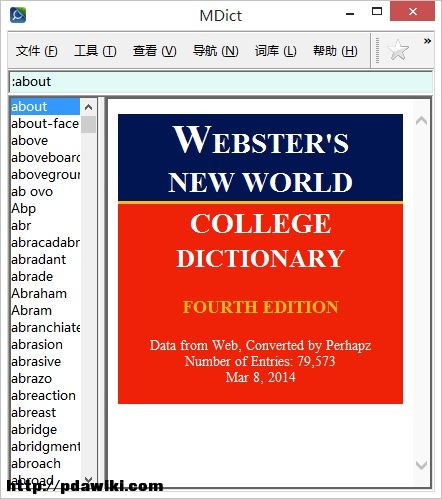Click the search input field containing :about
Screen dimensions: 442x499
tap(221, 82)
